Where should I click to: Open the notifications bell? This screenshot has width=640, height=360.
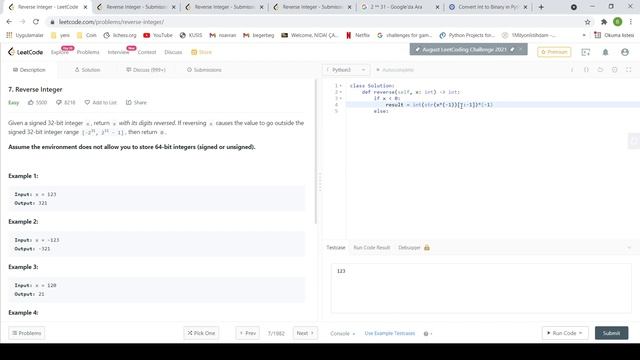(x=605, y=52)
